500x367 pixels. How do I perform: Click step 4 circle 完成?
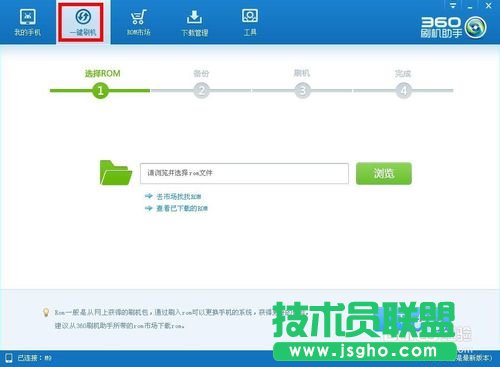point(403,90)
